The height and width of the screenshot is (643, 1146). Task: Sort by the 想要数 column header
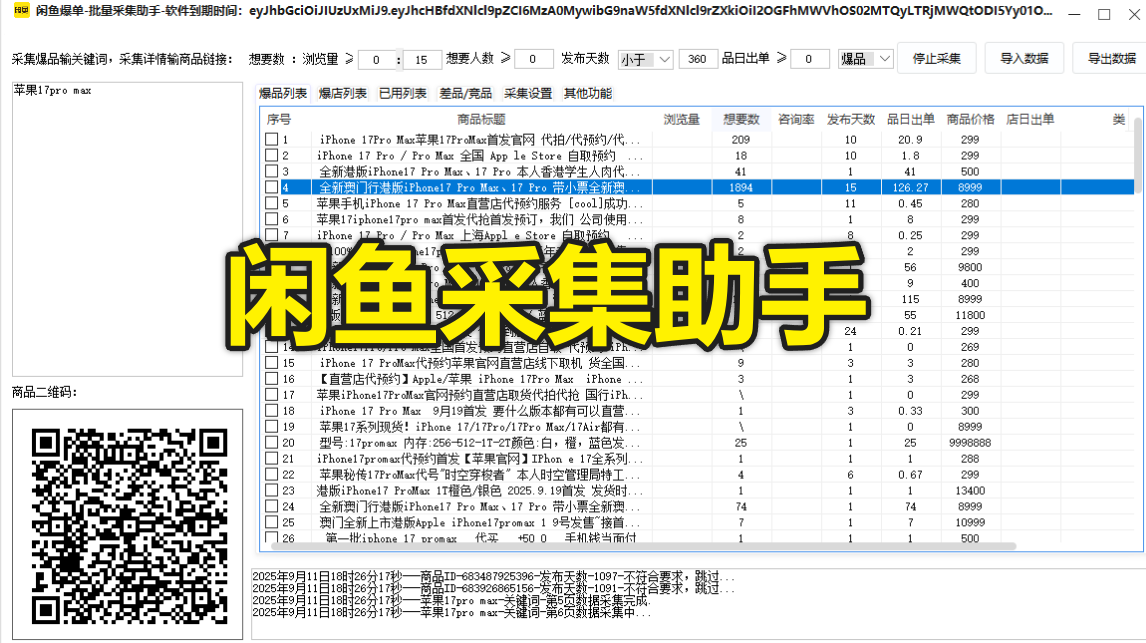click(x=740, y=120)
